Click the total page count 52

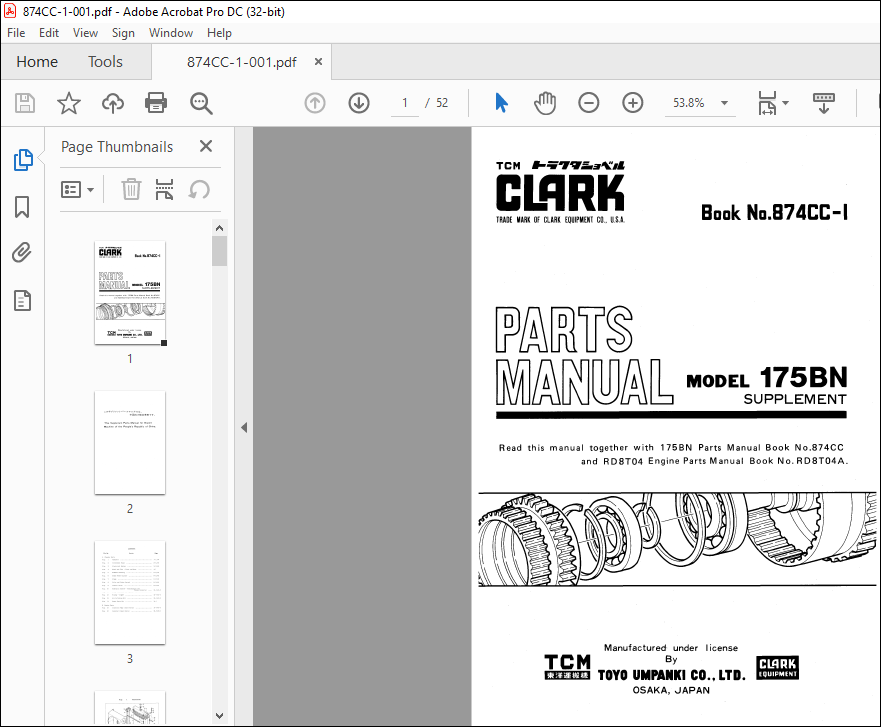point(442,103)
